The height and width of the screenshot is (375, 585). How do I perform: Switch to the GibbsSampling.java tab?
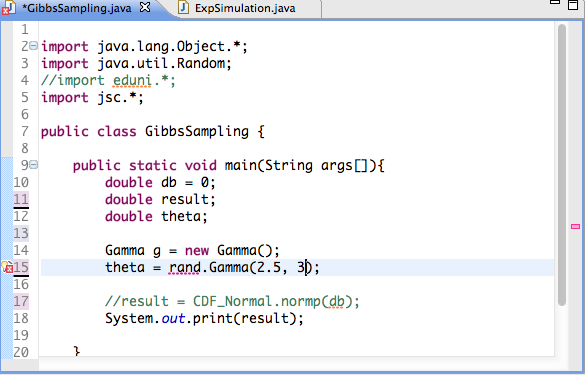[x=77, y=8]
